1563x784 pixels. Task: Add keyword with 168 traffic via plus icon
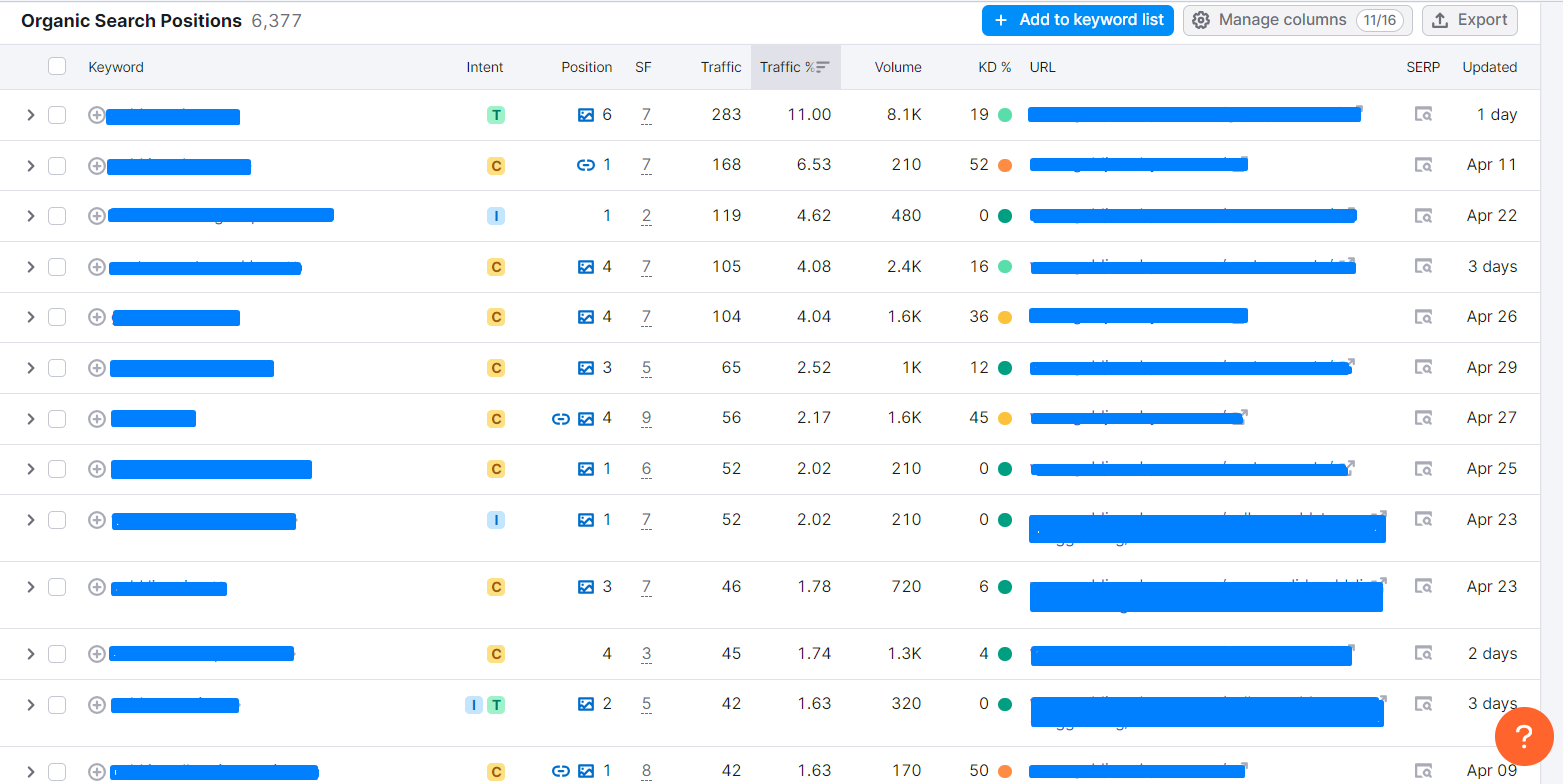[97, 166]
